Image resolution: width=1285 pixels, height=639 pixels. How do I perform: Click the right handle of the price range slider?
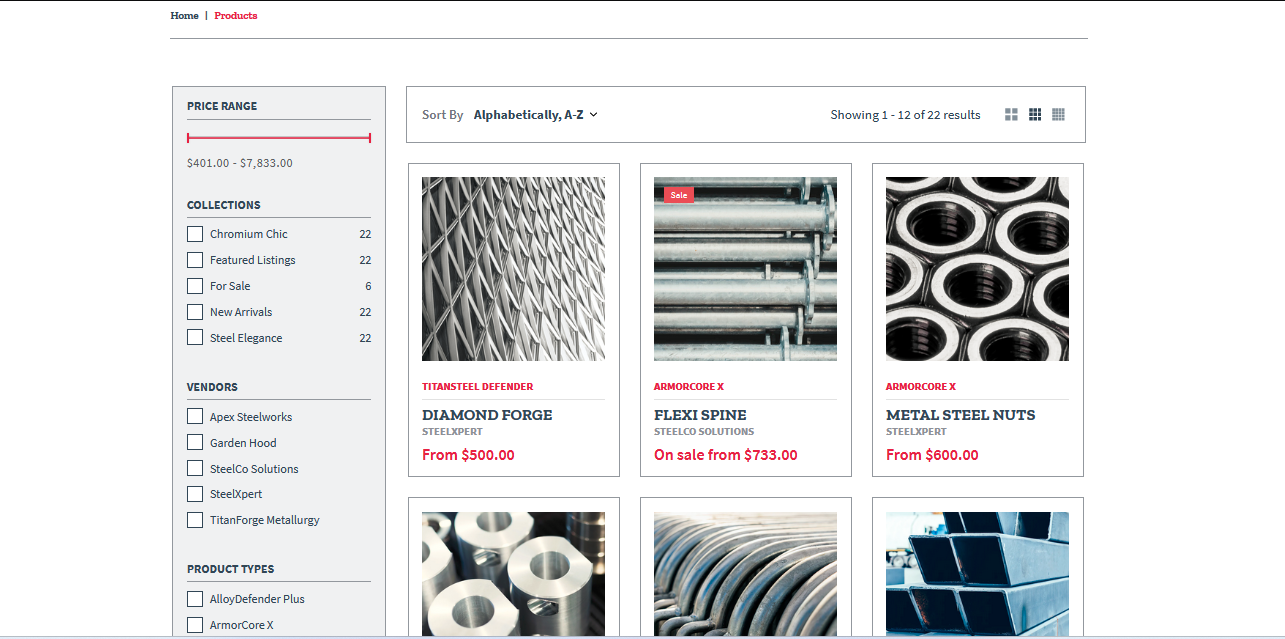click(370, 138)
